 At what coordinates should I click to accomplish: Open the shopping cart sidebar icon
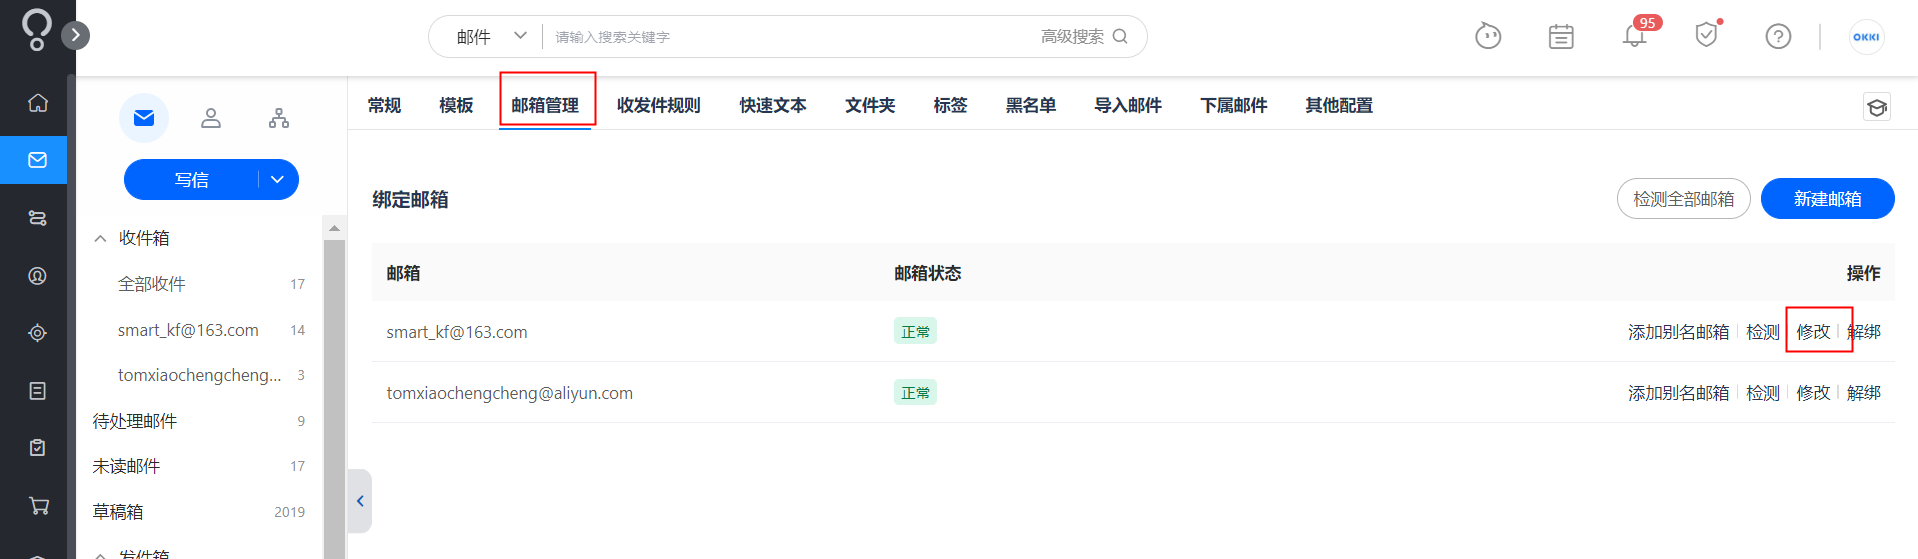[x=39, y=506]
